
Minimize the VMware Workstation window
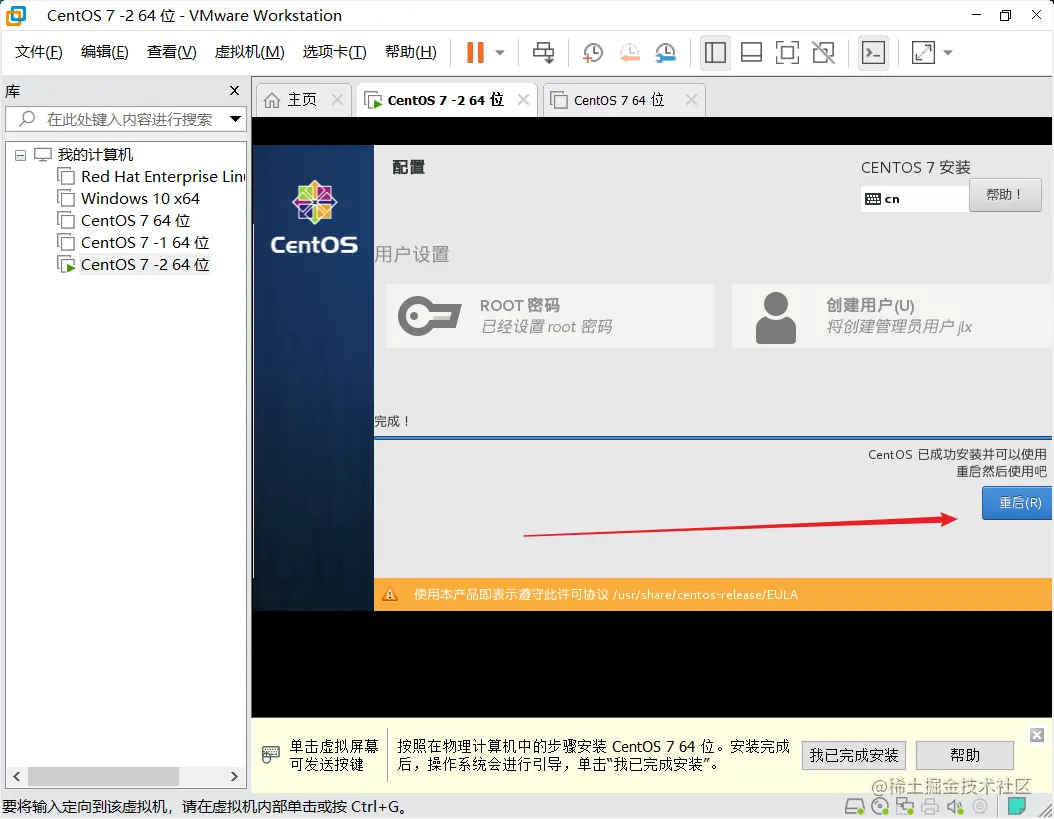pos(977,15)
